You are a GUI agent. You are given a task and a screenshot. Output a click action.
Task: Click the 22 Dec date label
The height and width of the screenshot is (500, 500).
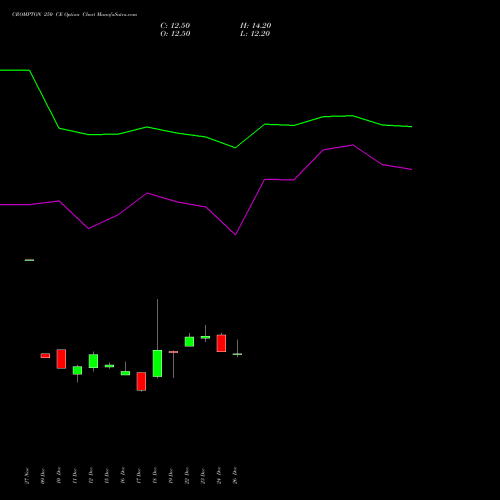[187, 476]
